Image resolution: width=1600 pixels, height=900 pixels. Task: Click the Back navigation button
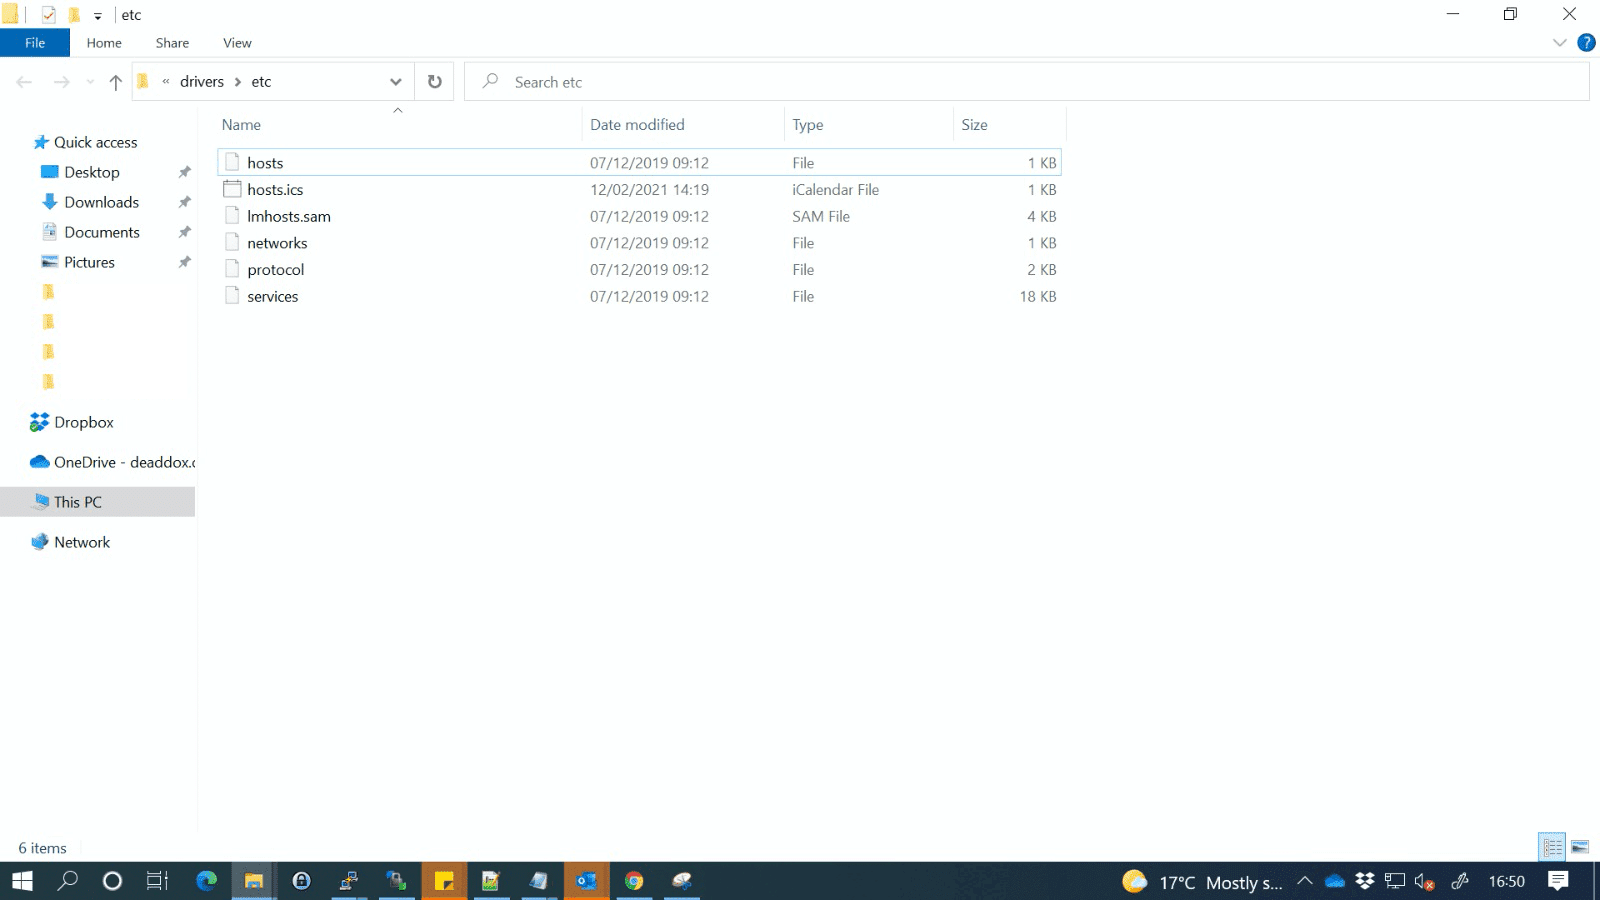pos(24,81)
